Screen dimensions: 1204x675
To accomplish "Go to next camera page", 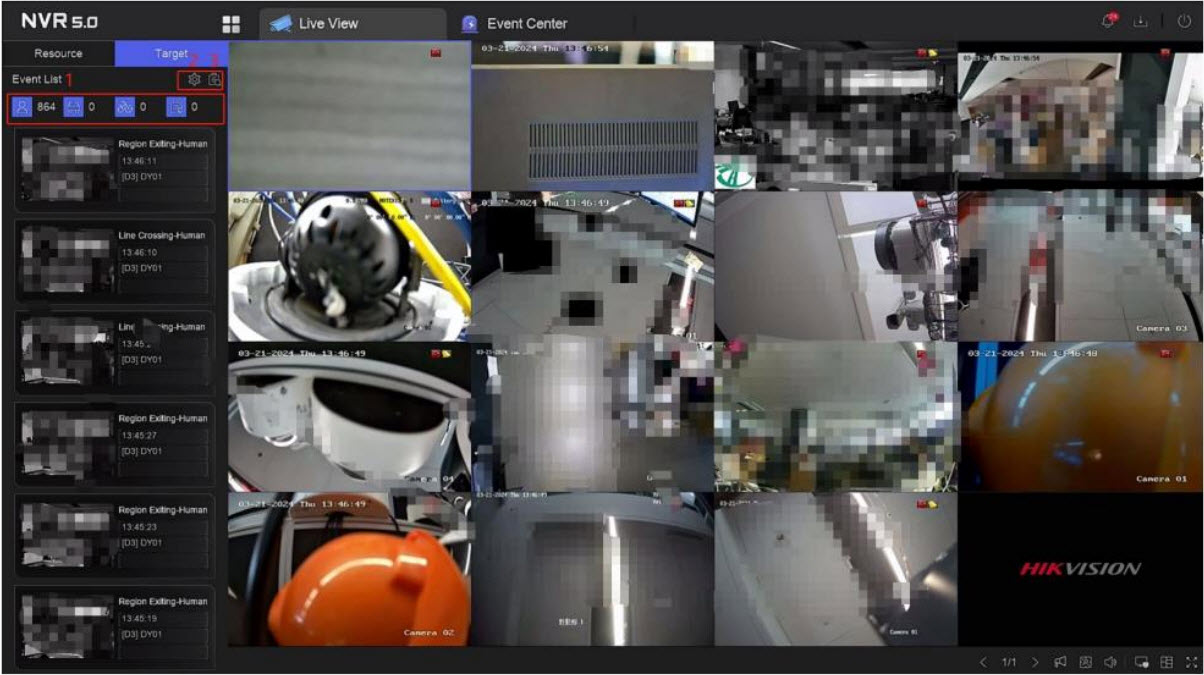I will (1035, 662).
